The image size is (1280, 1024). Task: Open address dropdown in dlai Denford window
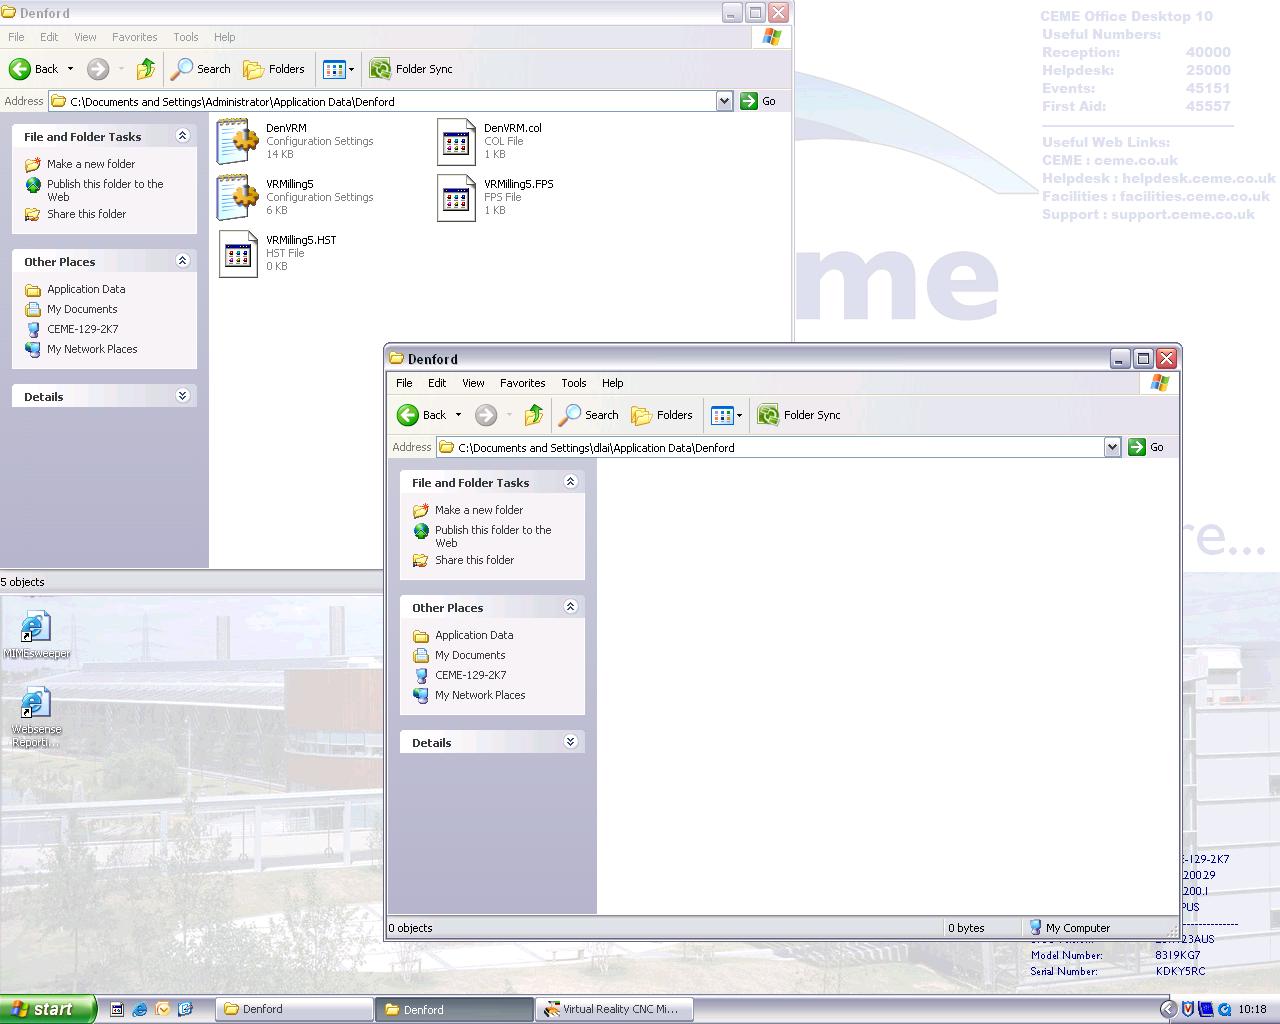click(1112, 447)
